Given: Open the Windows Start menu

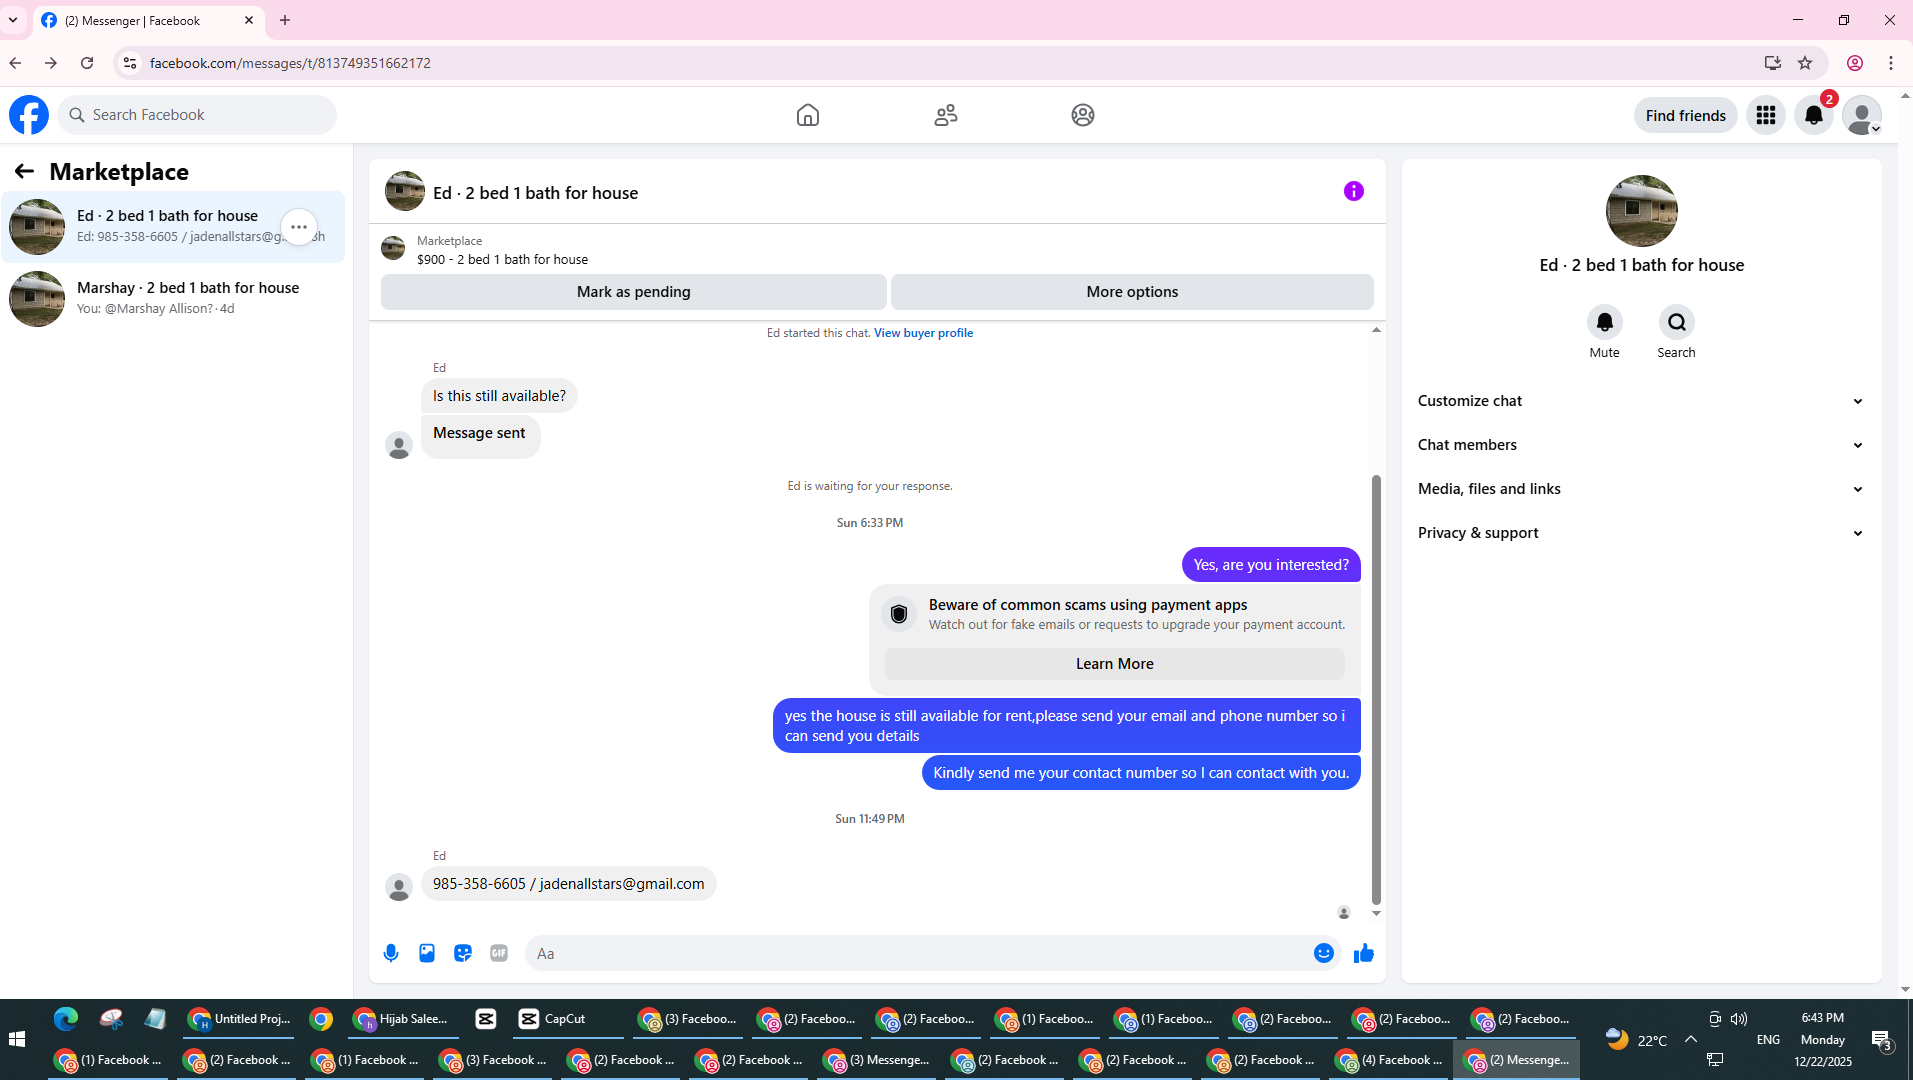Looking at the screenshot, I should pyautogui.click(x=17, y=1040).
